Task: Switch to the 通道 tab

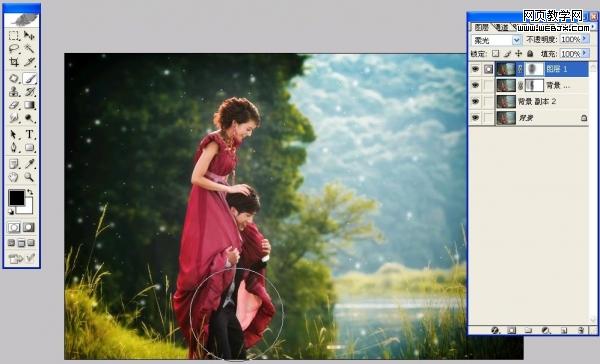Action: pyautogui.click(x=501, y=27)
